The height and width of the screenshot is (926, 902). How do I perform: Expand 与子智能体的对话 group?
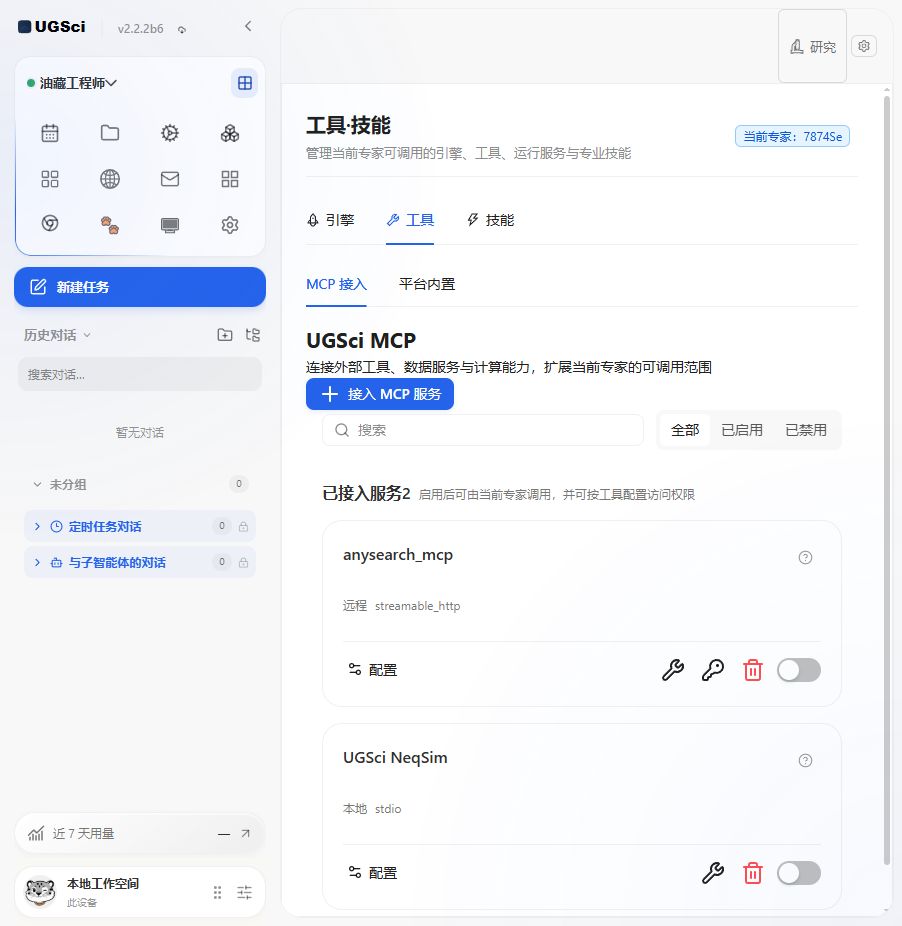(37, 562)
